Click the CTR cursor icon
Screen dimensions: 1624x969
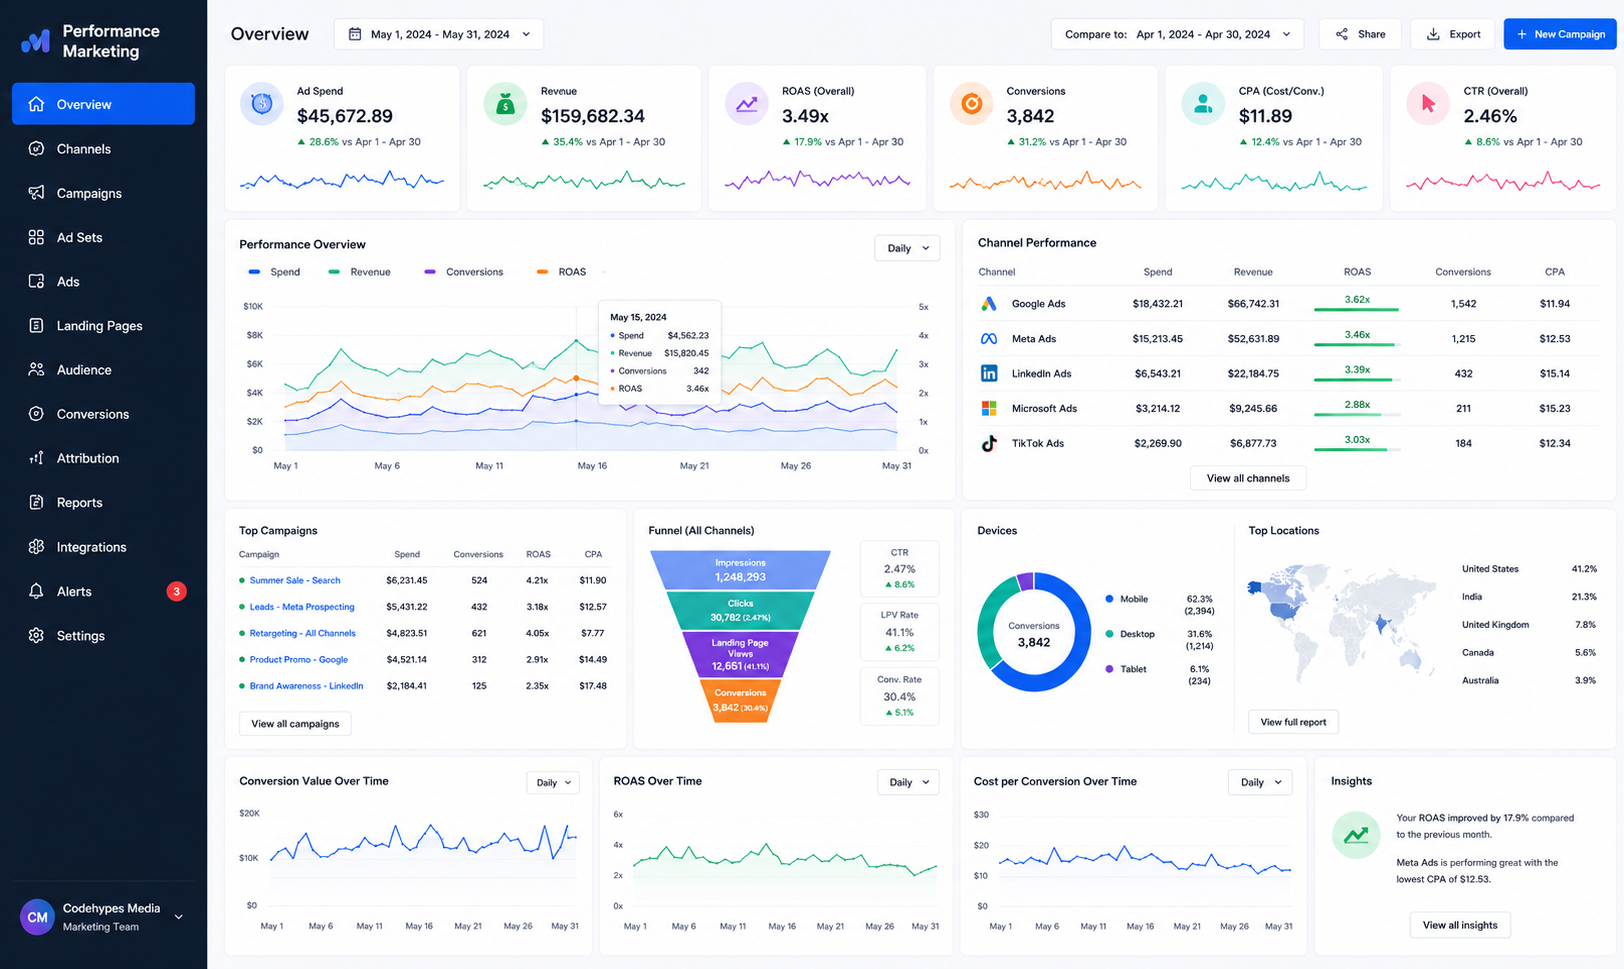(x=1428, y=104)
